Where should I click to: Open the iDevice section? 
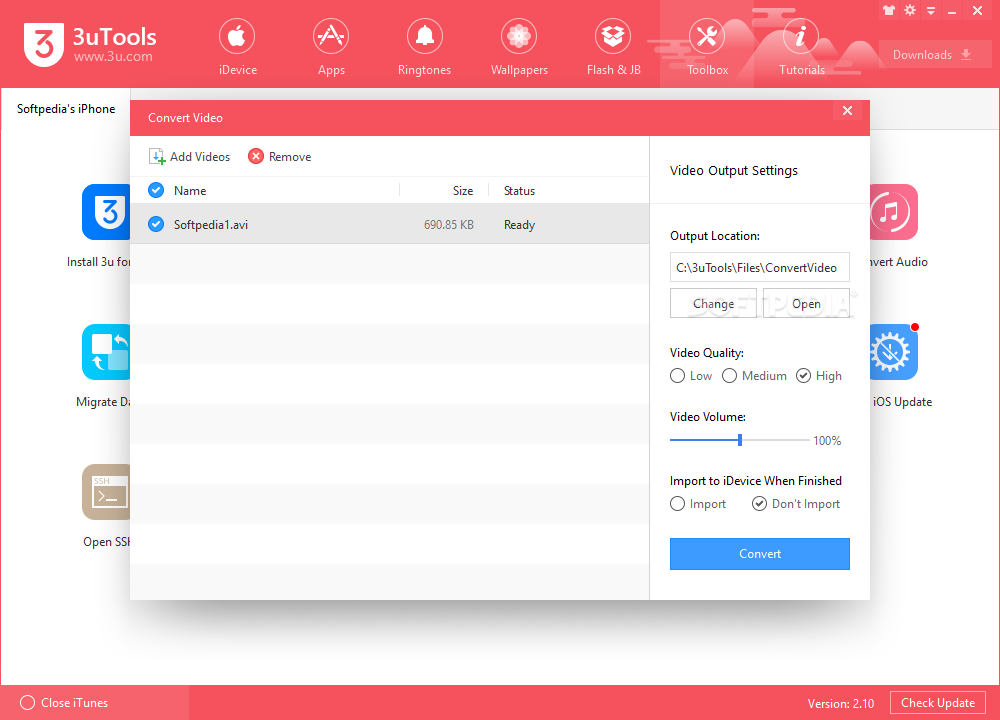[x=237, y=47]
